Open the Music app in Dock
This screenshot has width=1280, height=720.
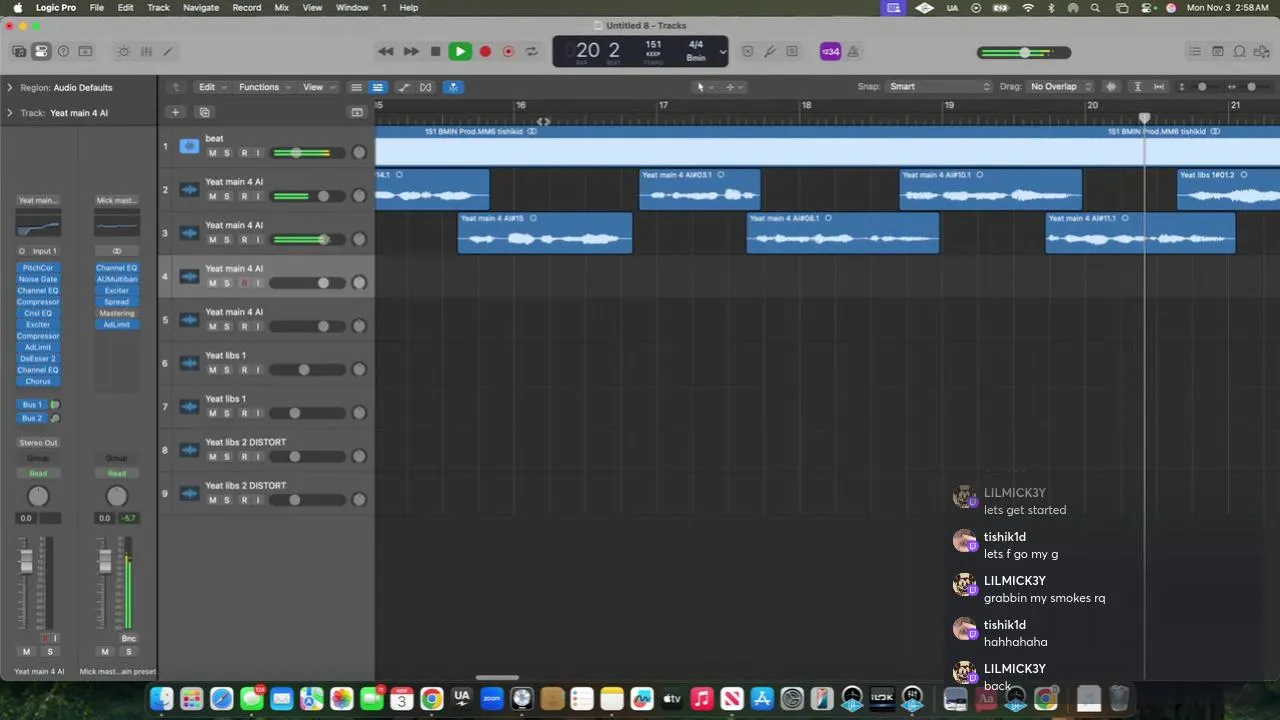click(702, 698)
